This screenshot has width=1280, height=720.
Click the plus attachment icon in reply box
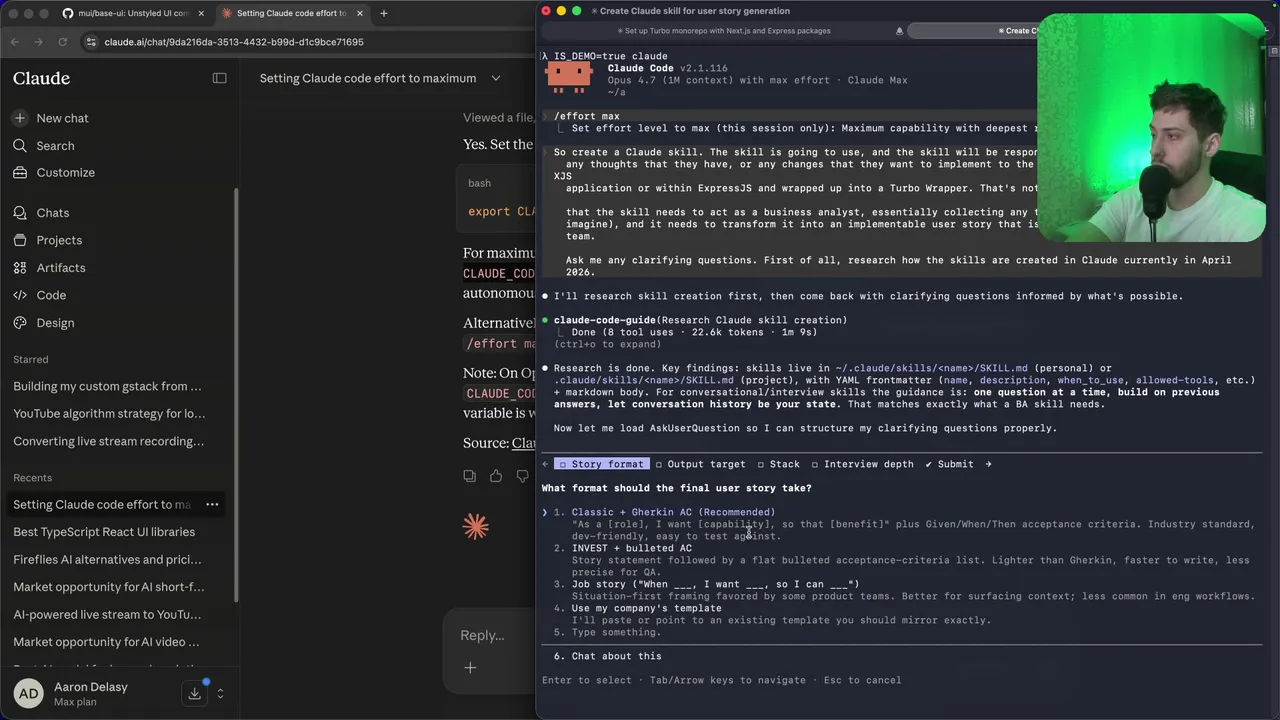pyautogui.click(x=470, y=667)
